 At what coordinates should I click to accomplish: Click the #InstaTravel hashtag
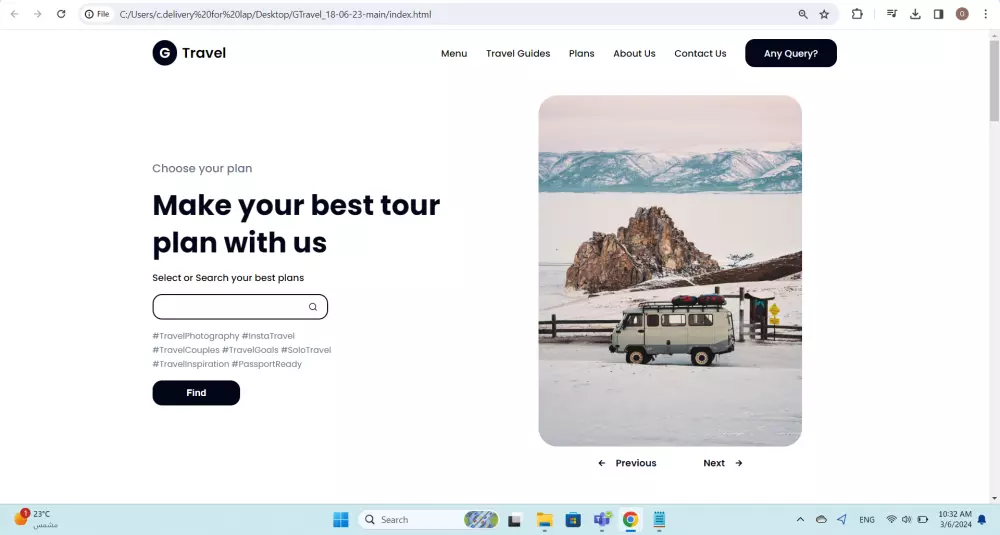(x=268, y=335)
